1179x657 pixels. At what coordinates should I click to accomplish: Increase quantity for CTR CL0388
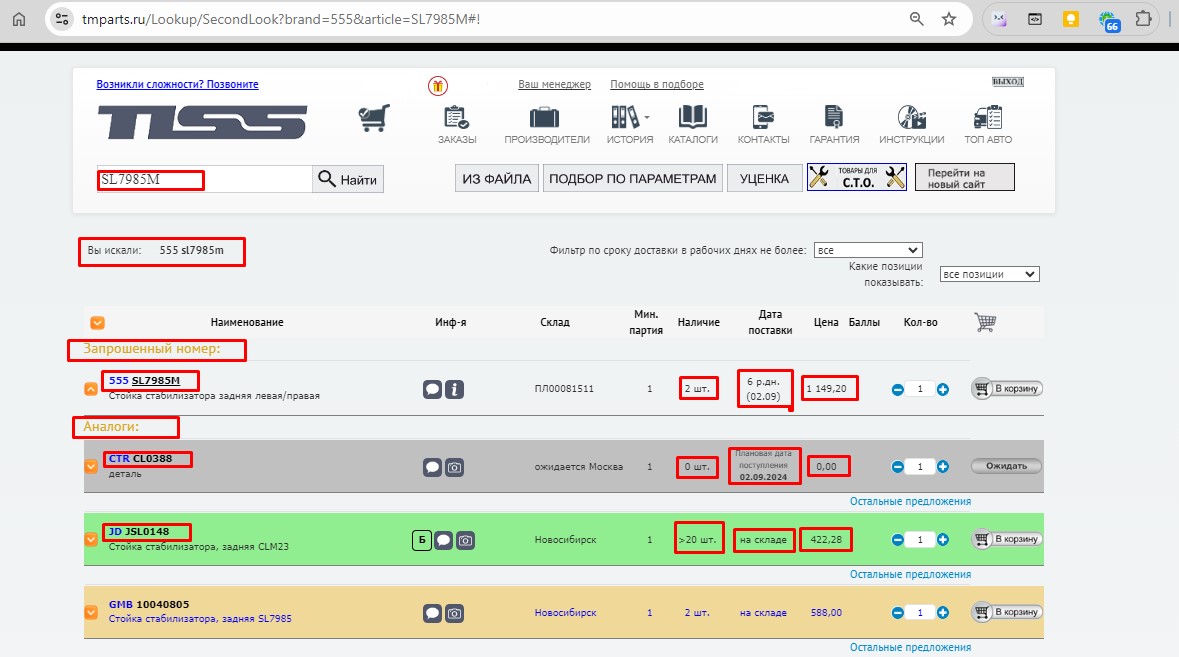point(943,467)
